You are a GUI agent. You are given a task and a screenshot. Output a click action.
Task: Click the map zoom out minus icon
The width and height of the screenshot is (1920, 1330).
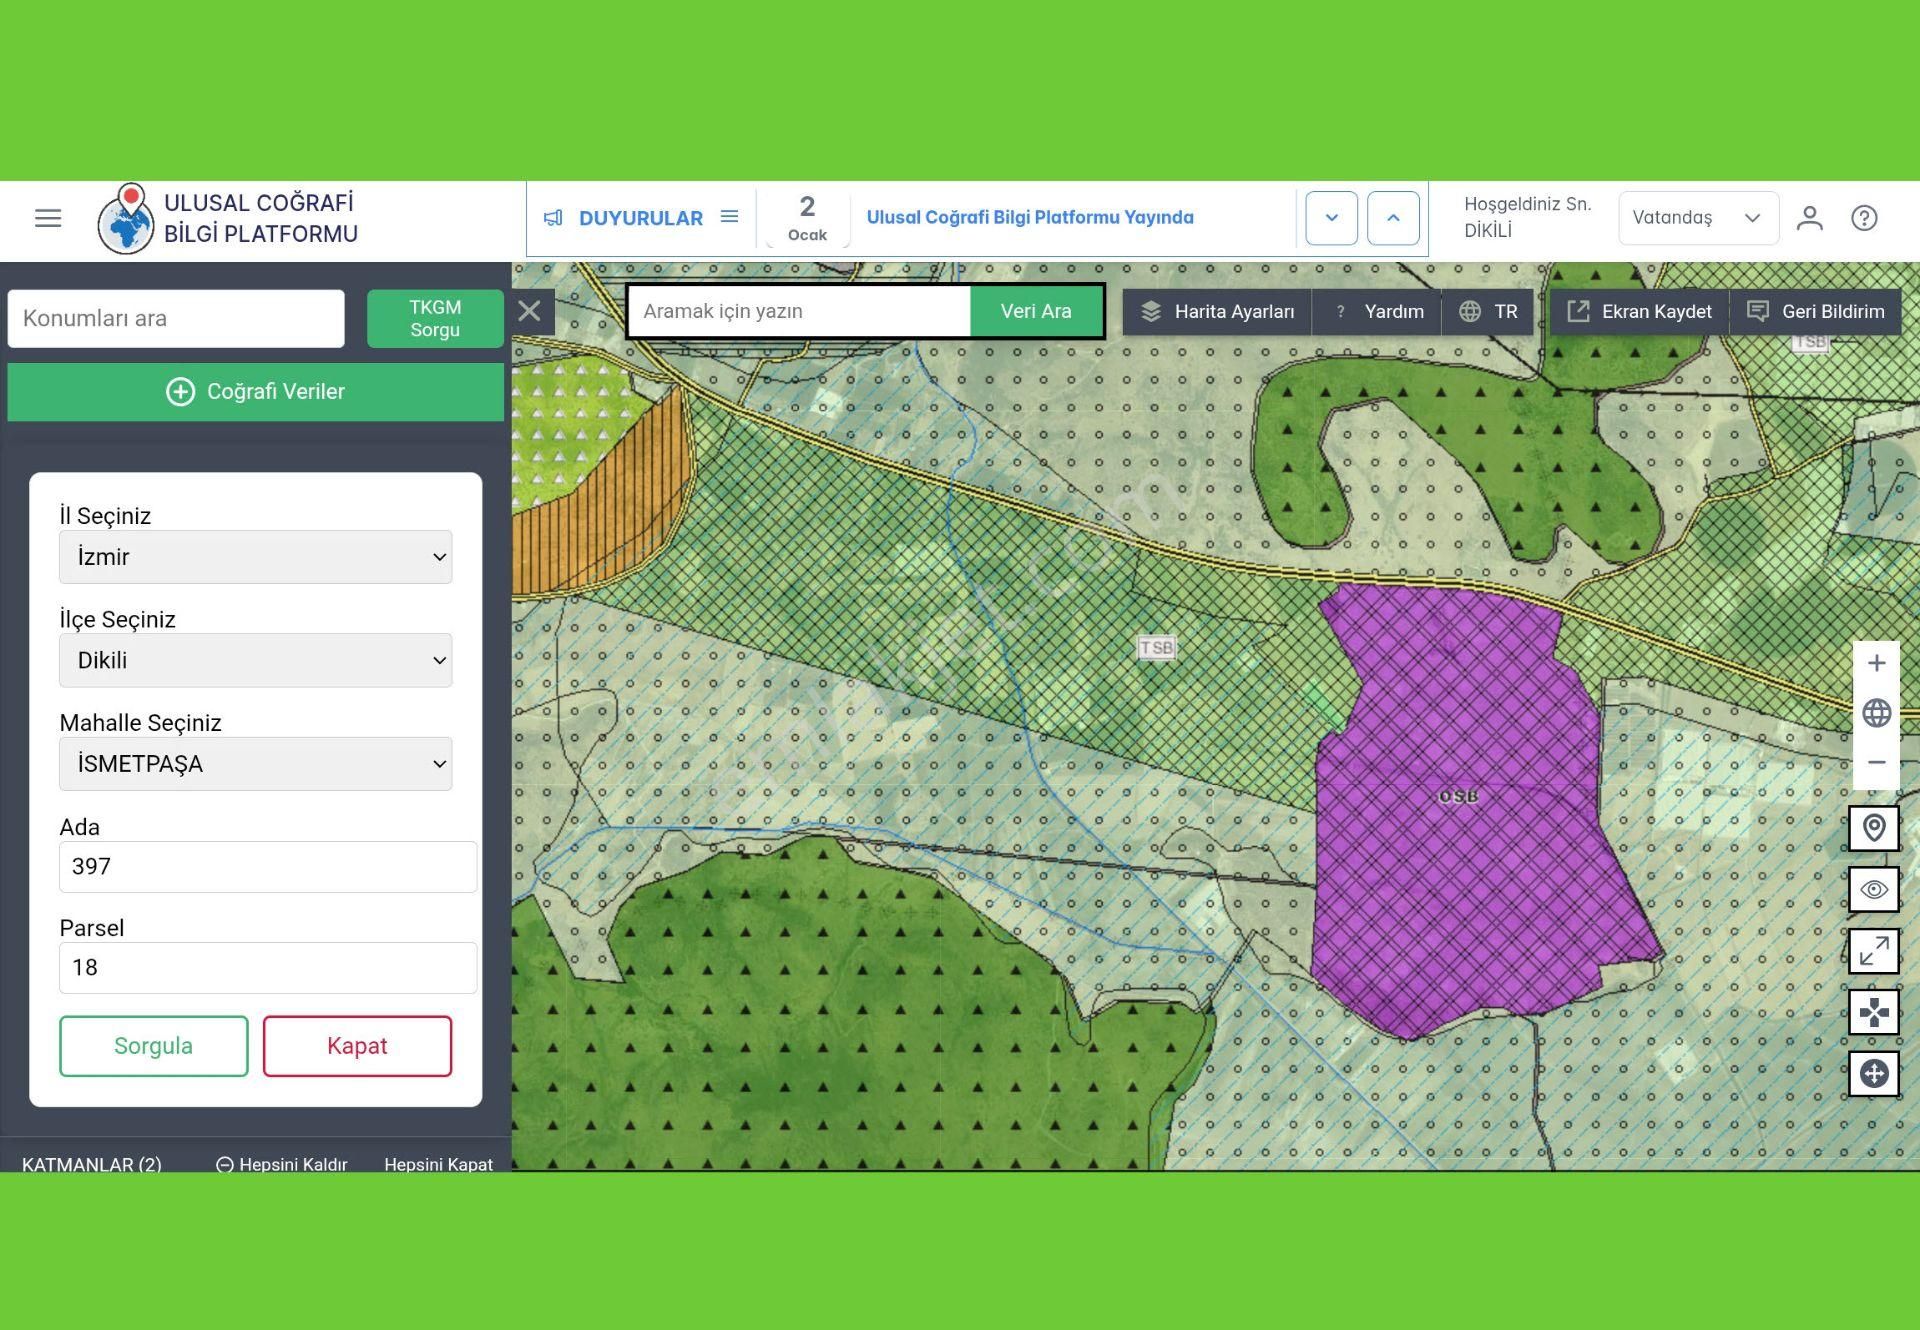click(1876, 762)
